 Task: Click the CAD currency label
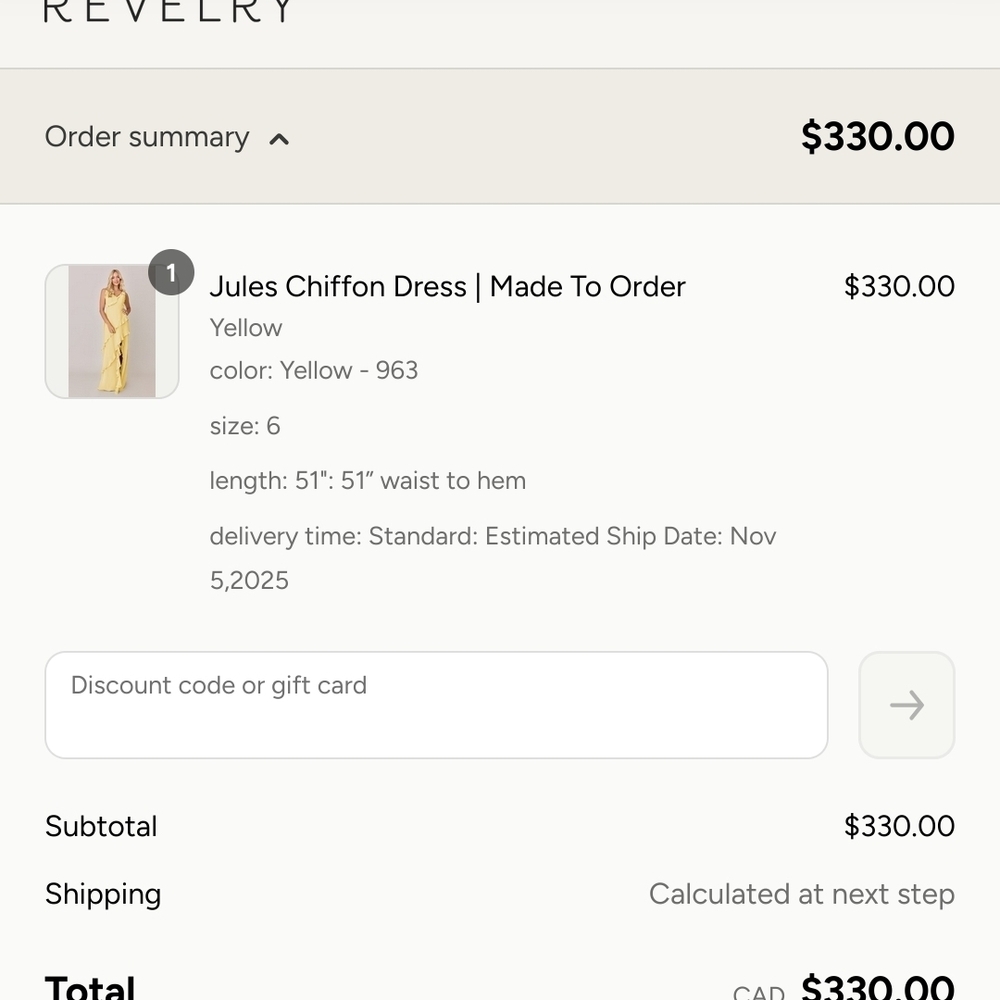click(x=757, y=993)
